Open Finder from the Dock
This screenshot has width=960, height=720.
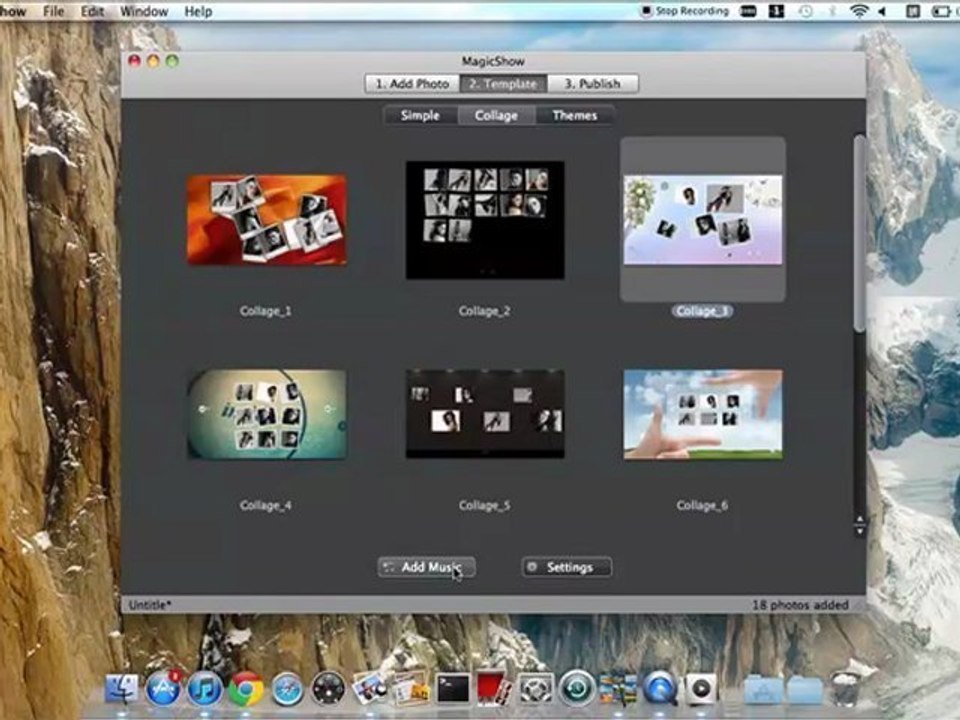tap(121, 689)
